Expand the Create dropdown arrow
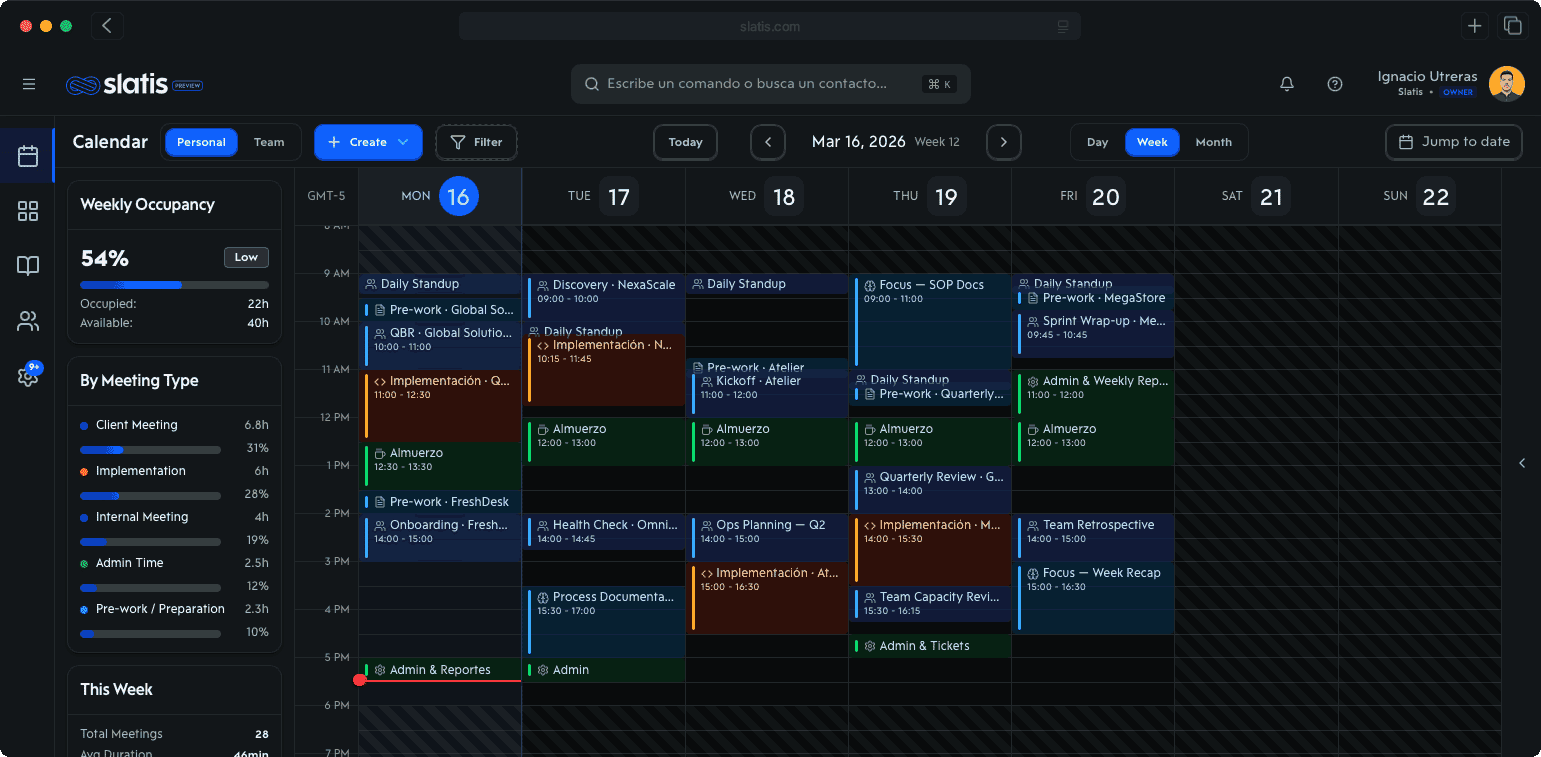1541x757 pixels. [402, 142]
